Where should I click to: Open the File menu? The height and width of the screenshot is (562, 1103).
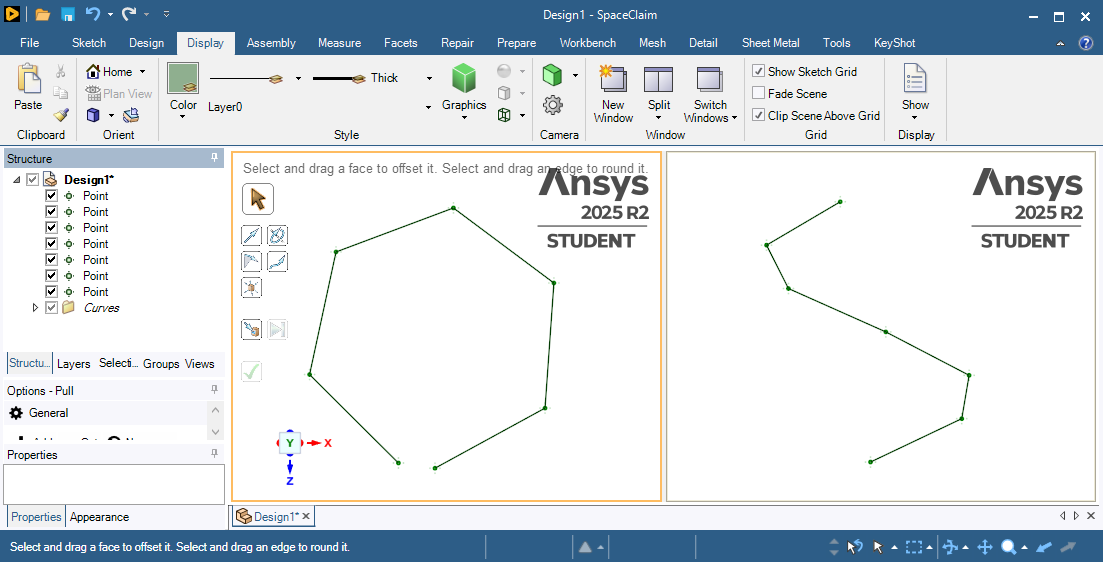[30, 43]
